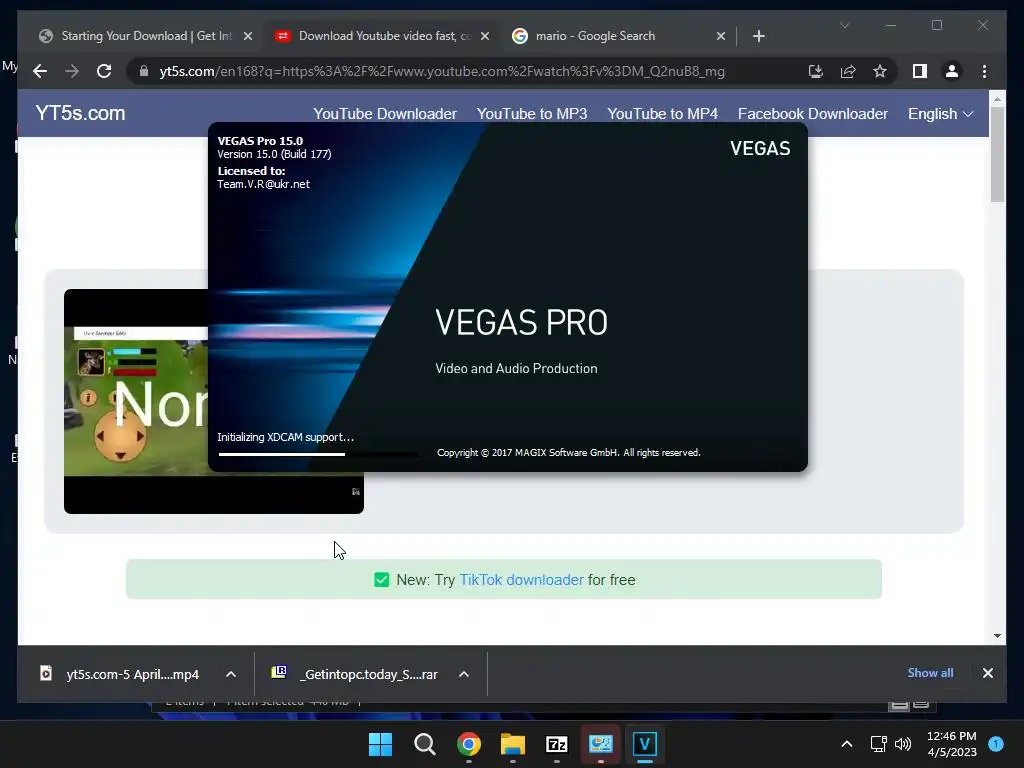
Task: Open the network tray icon
Action: [x=878, y=744]
